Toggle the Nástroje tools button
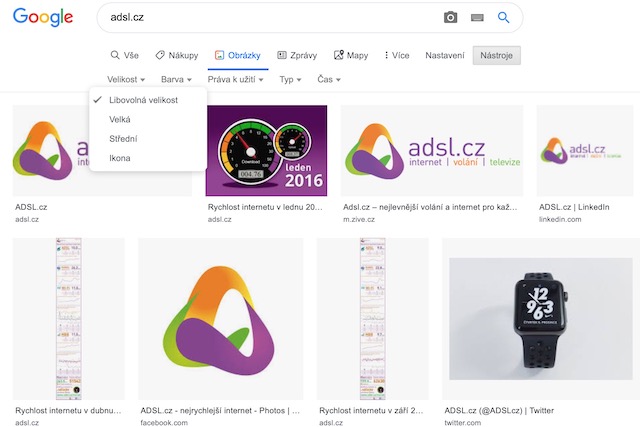 (x=496, y=55)
